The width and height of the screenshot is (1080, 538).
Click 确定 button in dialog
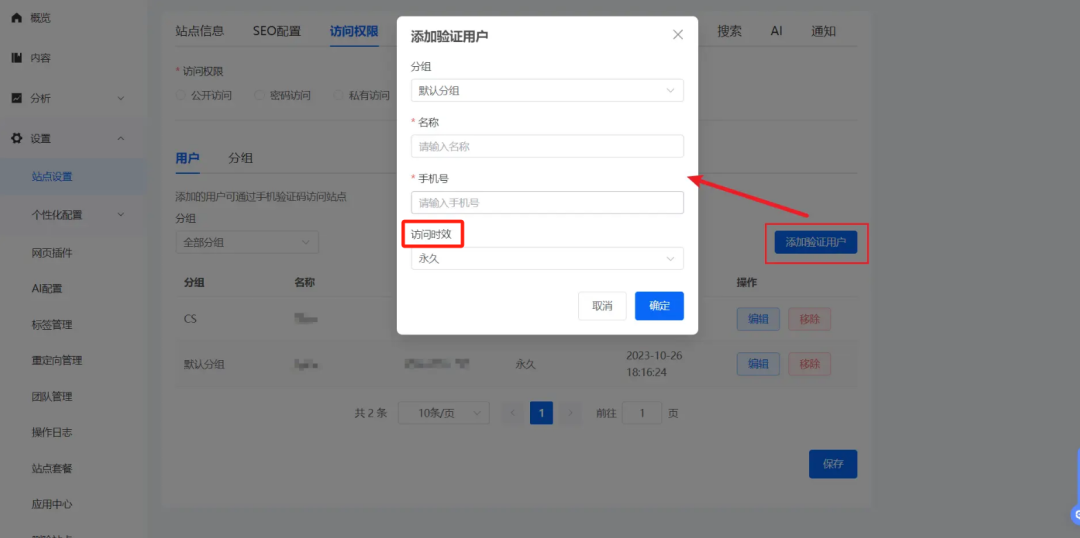(x=659, y=306)
